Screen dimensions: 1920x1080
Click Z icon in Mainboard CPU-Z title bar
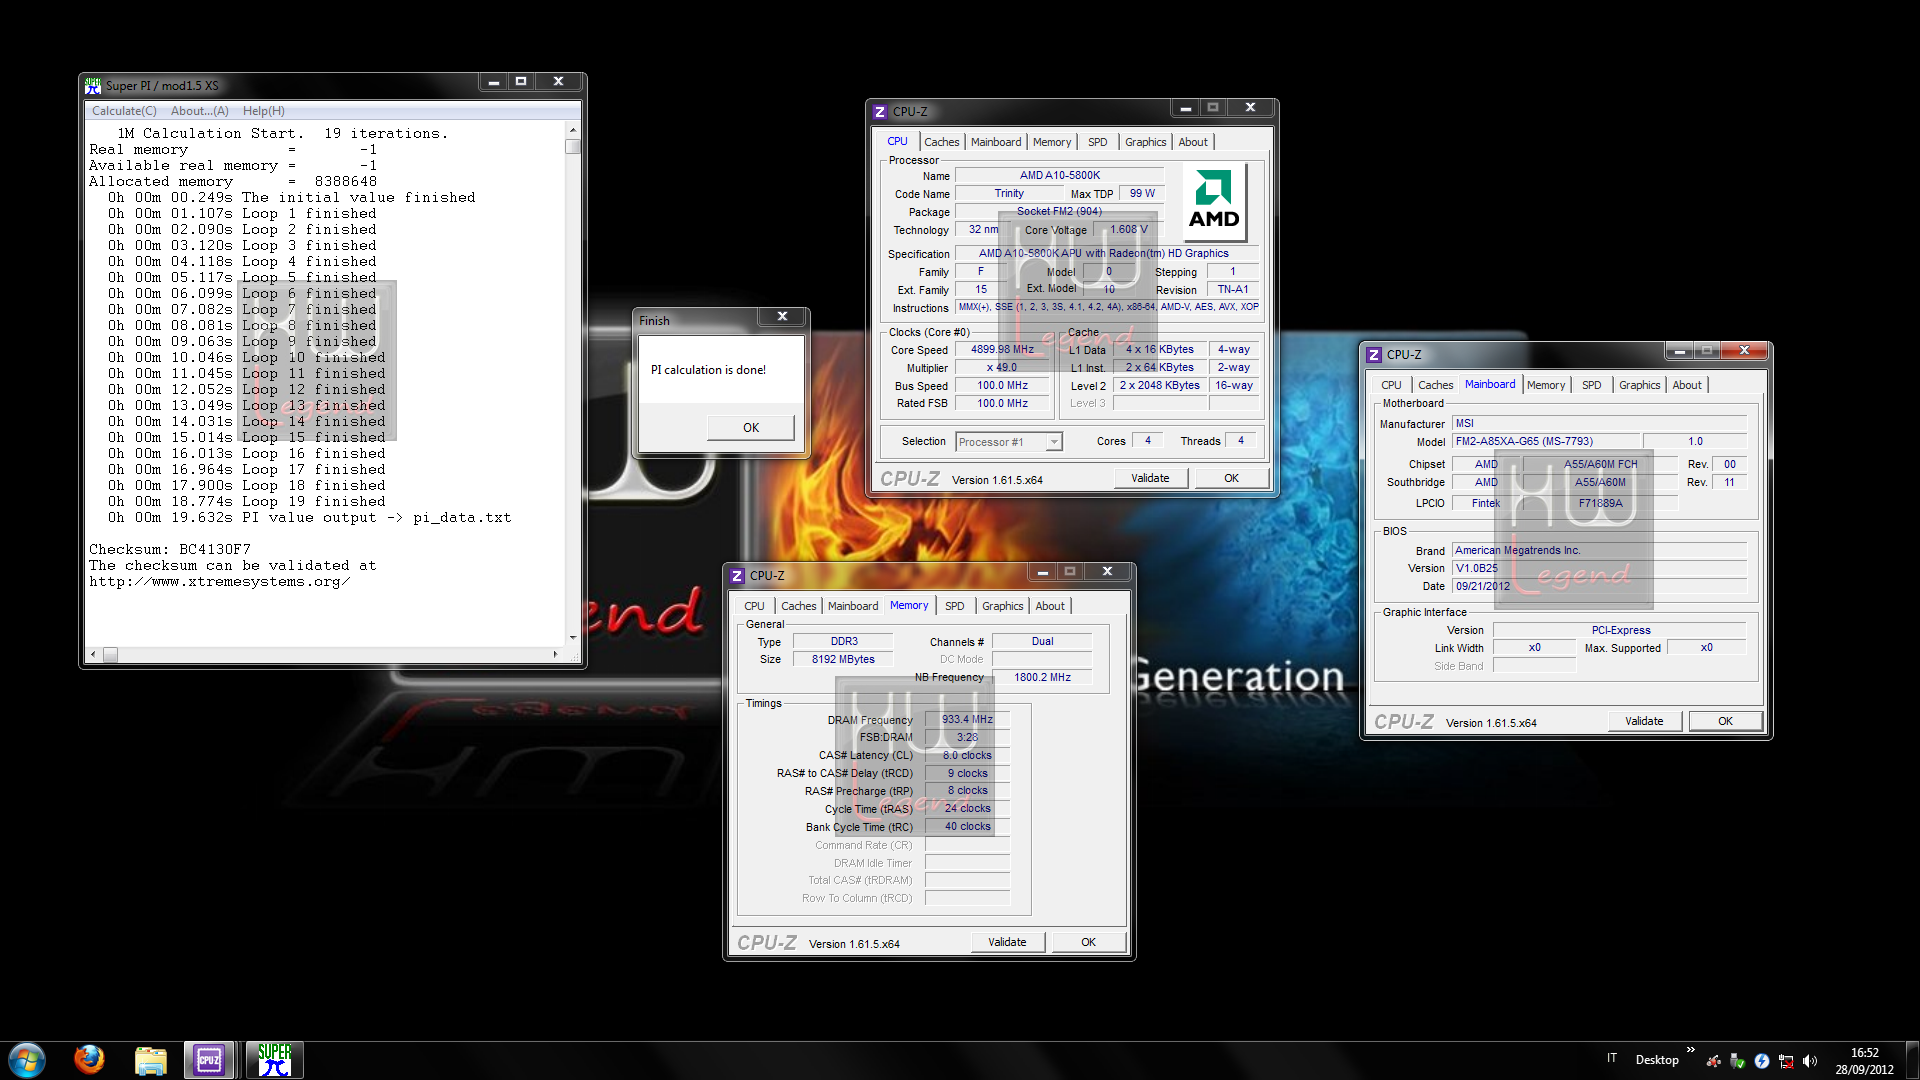pyautogui.click(x=1374, y=355)
